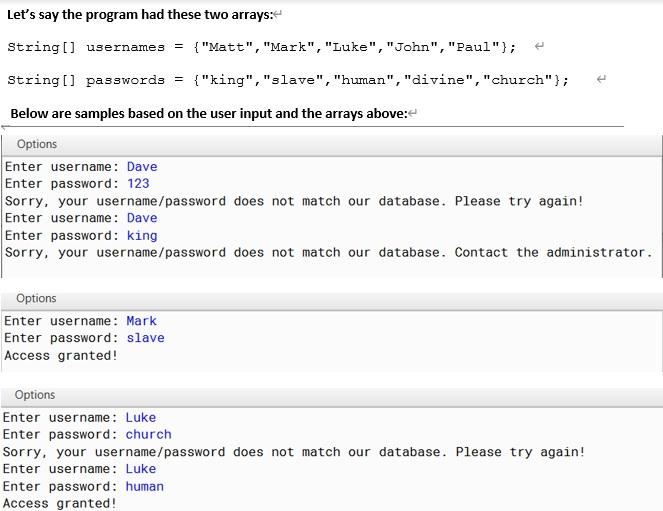Click the "king" password entry
Image resolution: width=663 pixels, height=511 pixels.
click(142, 235)
